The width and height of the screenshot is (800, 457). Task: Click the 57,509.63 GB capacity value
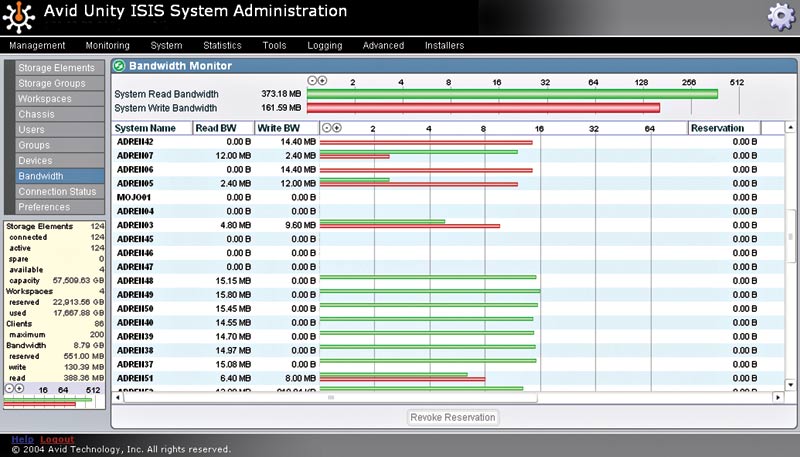point(79,281)
